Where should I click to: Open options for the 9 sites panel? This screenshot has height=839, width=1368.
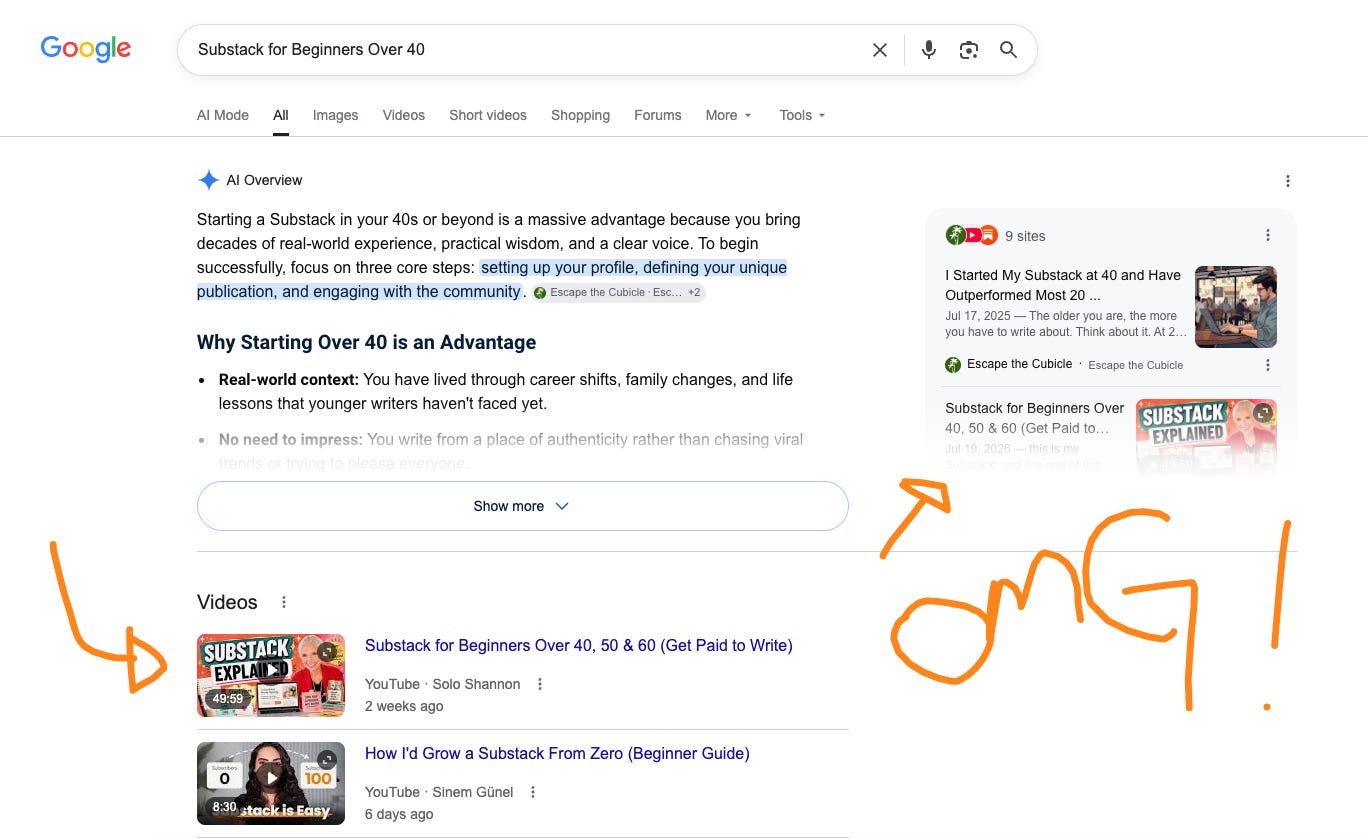tap(1268, 235)
